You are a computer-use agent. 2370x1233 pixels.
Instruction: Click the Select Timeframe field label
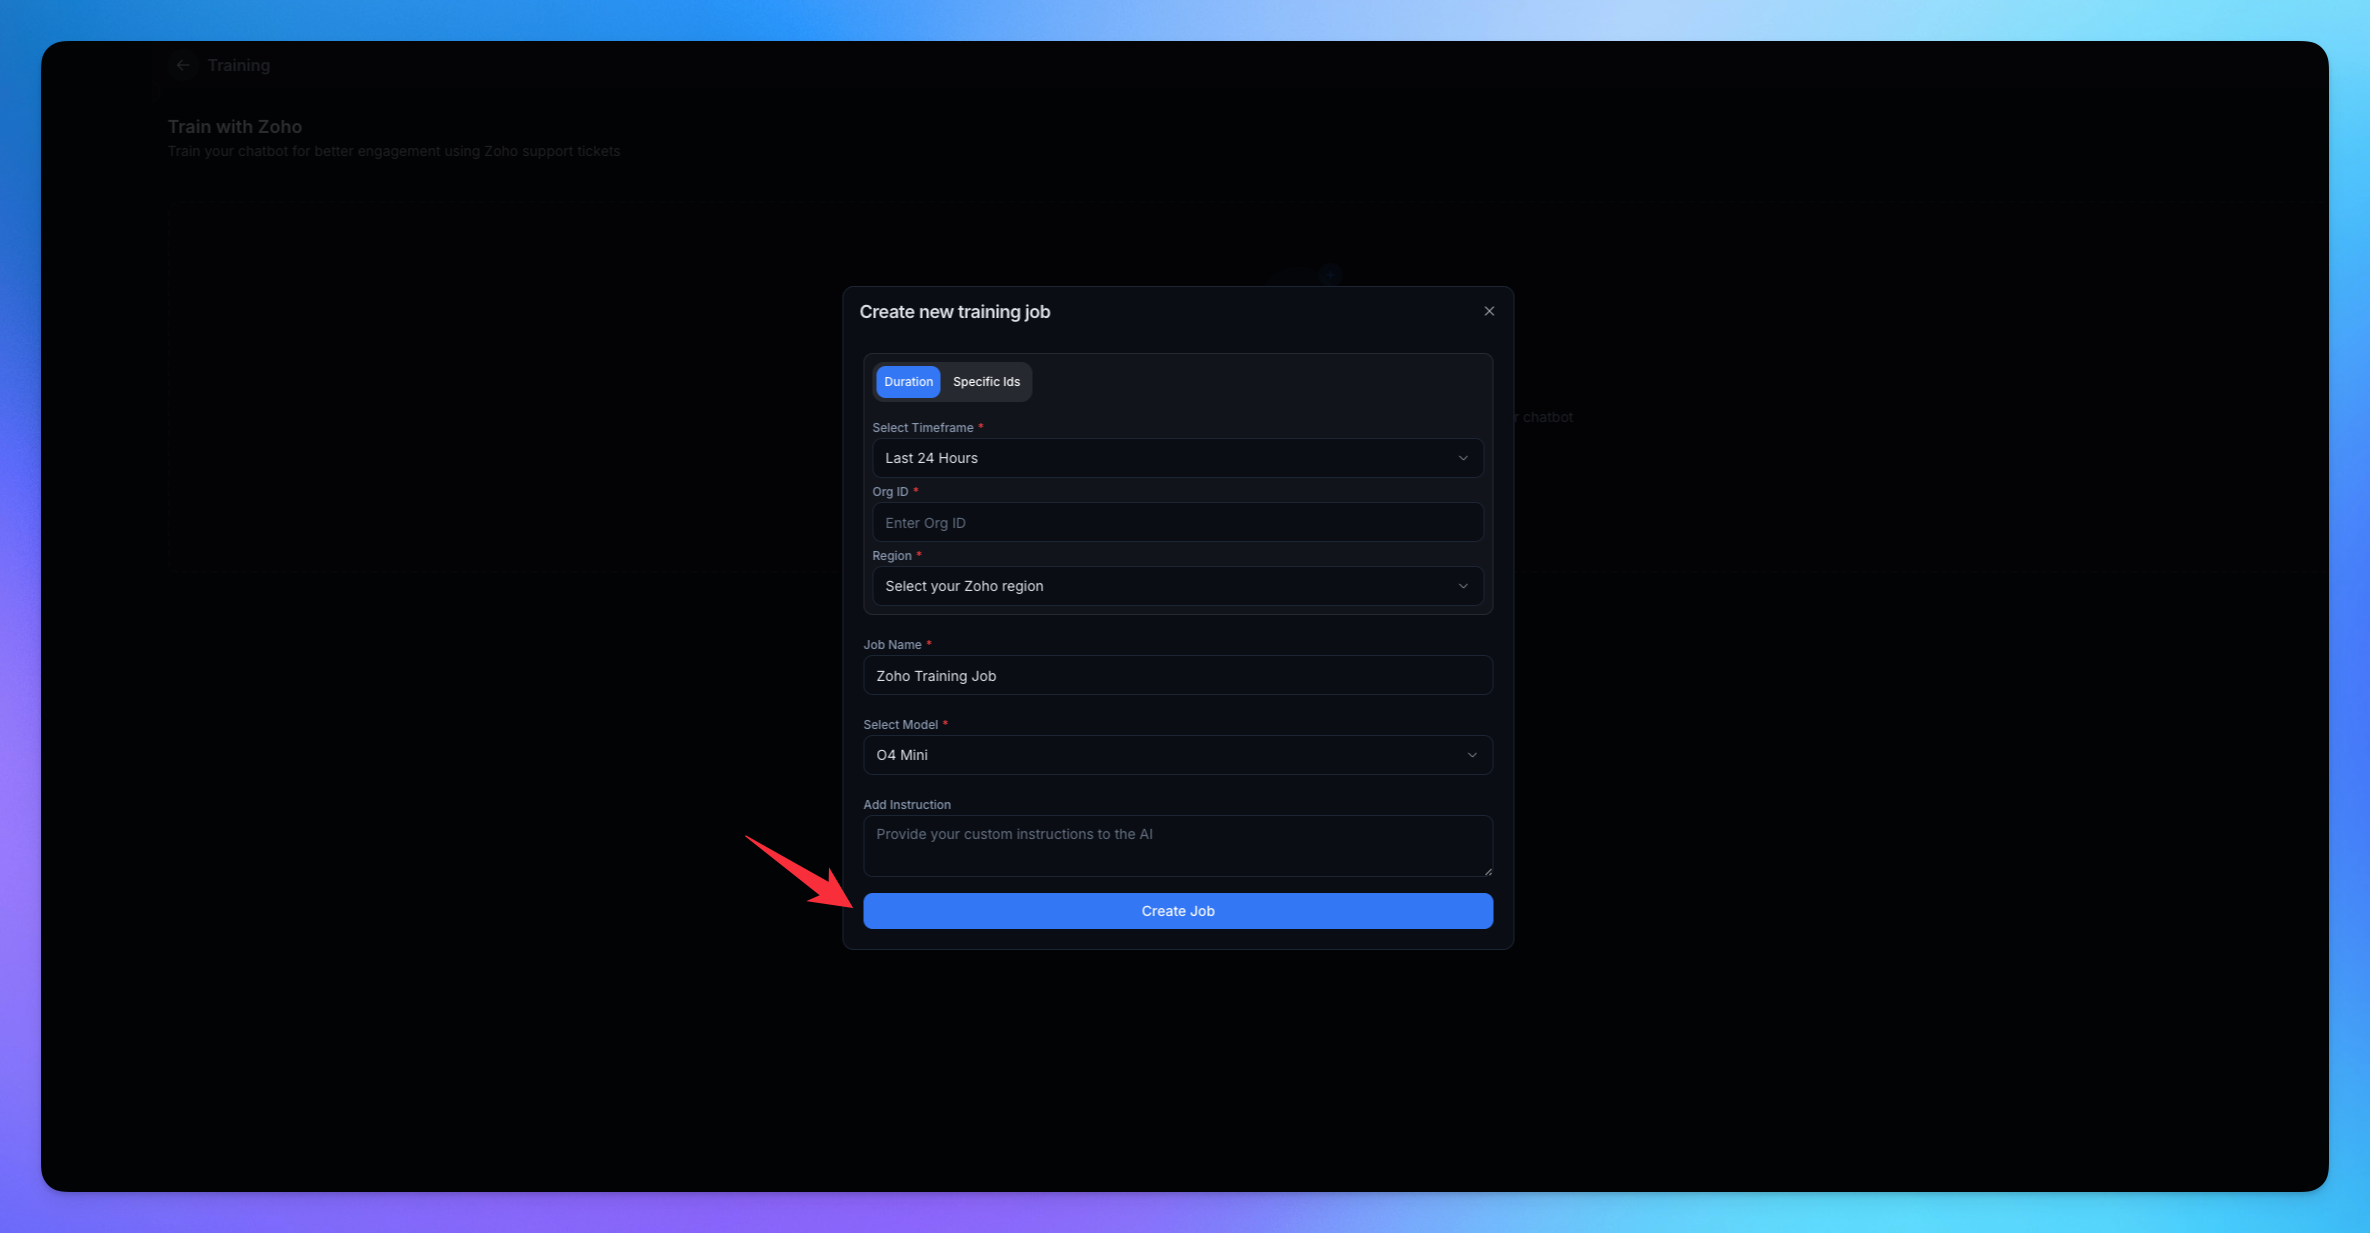pos(922,428)
